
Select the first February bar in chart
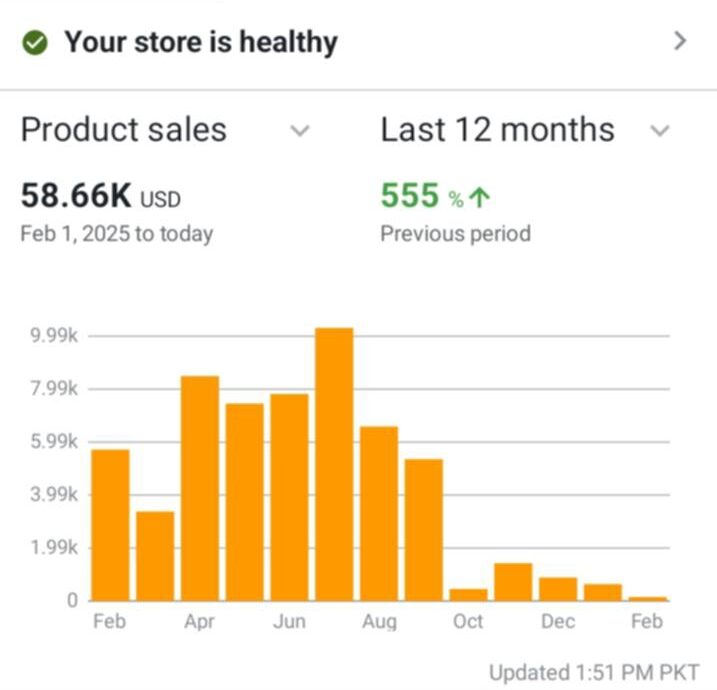pos(110,525)
